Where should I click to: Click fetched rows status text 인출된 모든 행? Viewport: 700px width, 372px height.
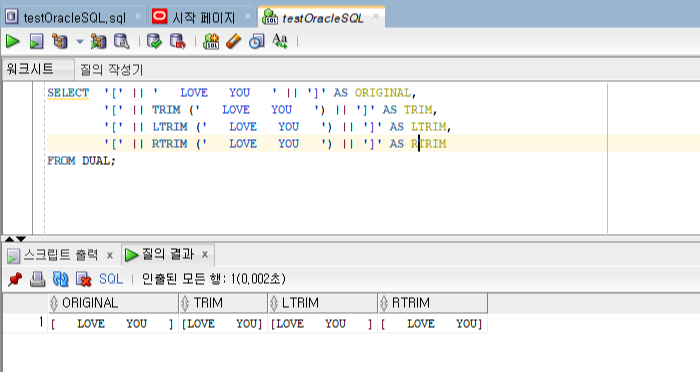coord(213,279)
